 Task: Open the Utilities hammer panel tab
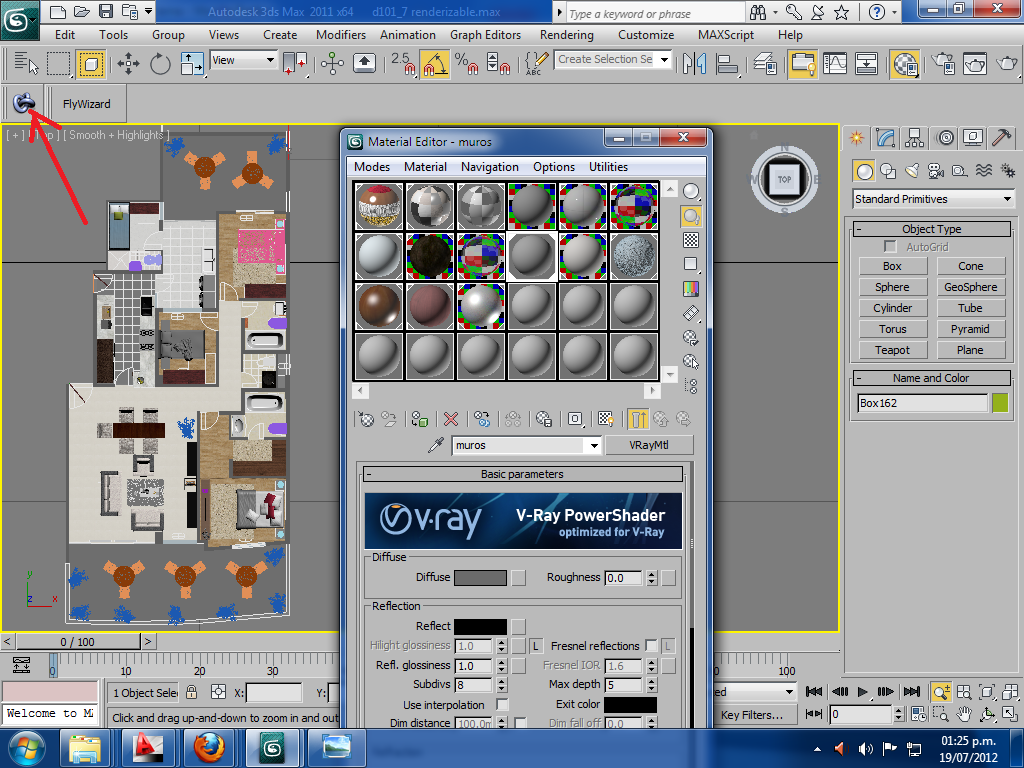[x=1001, y=138]
